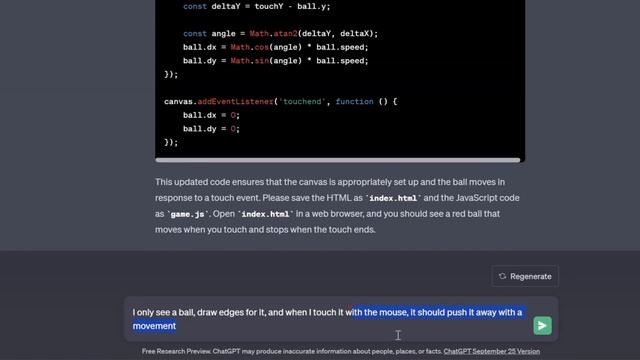Screen dimensions: 640x360
Task: Click the horizontal scrollbar under the code block
Action: click(x=338, y=160)
